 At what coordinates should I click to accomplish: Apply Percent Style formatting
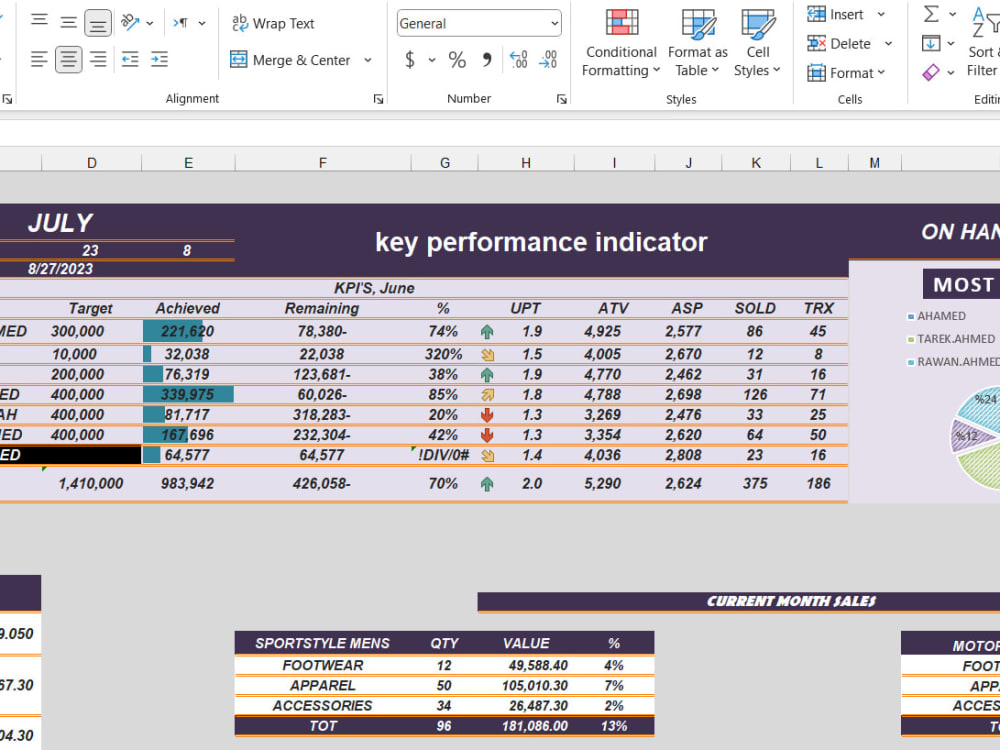click(x=457, y=60)
